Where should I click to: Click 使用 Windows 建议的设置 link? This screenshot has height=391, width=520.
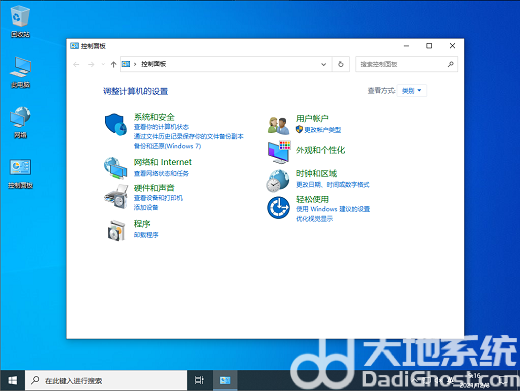click(333, 209)
